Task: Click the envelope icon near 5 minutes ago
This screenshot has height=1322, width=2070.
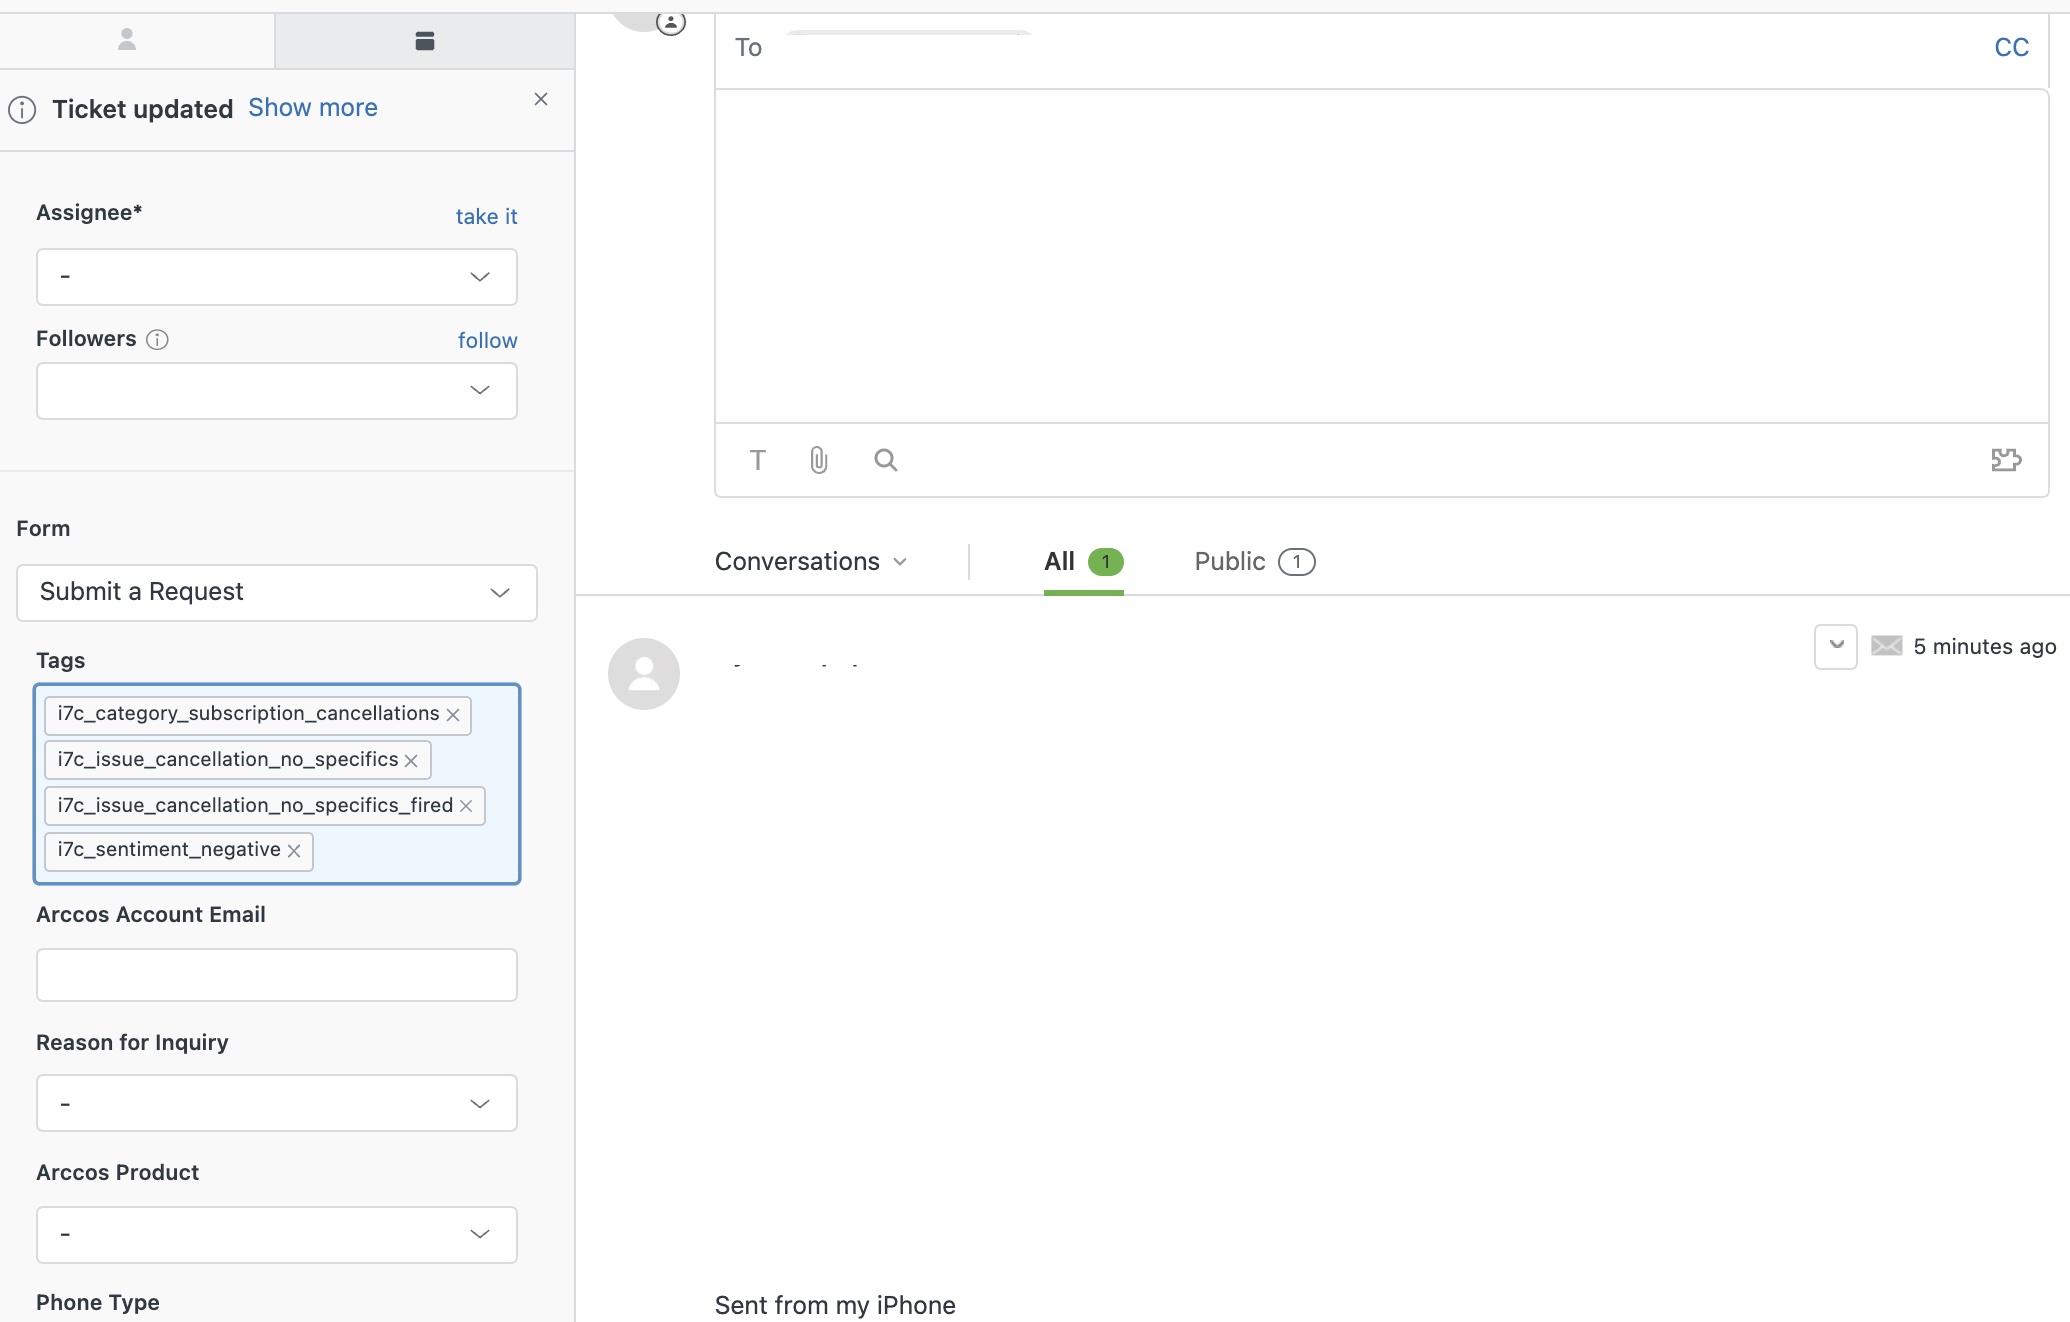Action: tap(1886, 646)
